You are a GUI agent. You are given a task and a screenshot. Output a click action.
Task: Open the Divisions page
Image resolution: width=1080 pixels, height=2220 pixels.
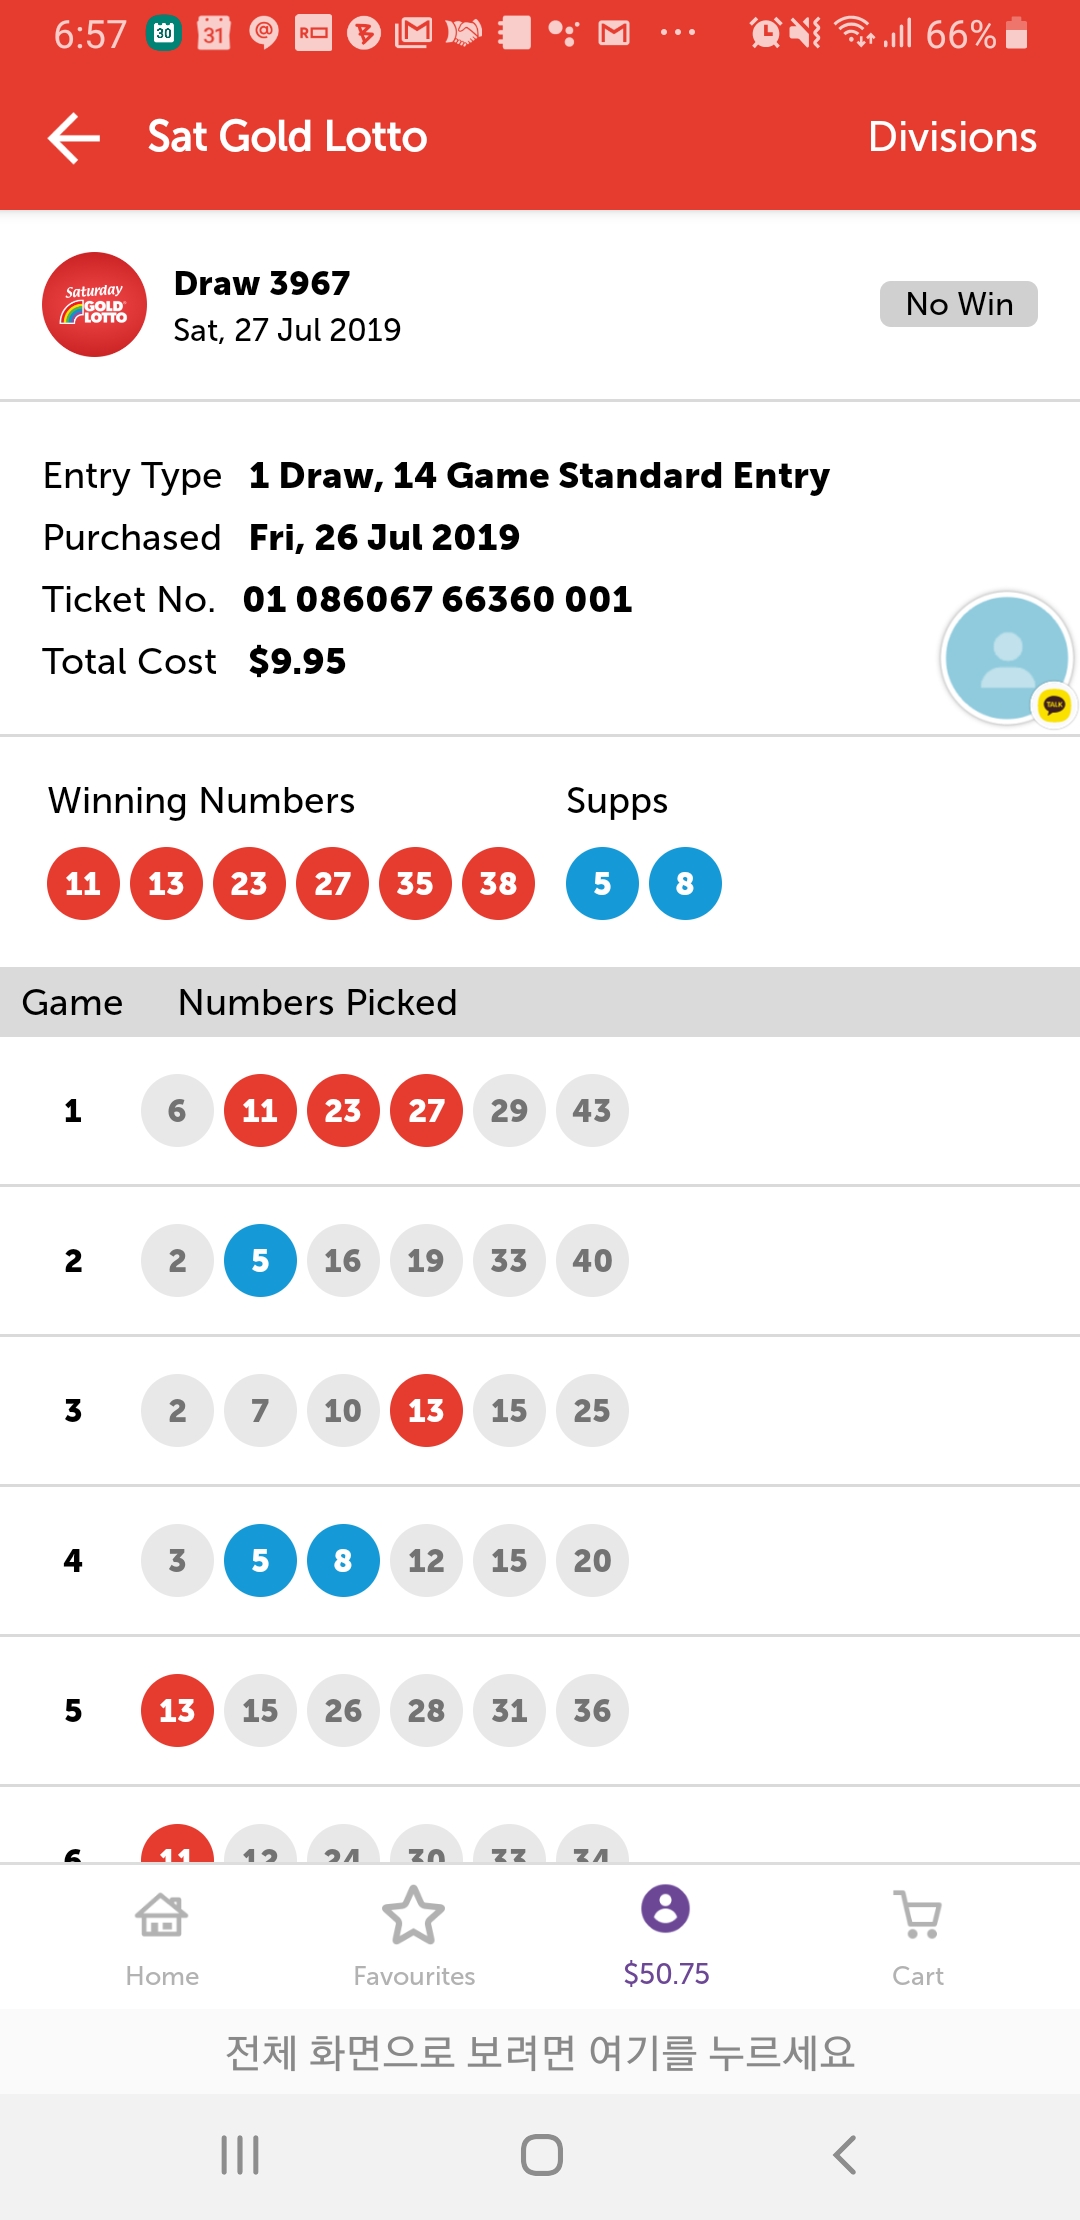click(x=951, y=137)
